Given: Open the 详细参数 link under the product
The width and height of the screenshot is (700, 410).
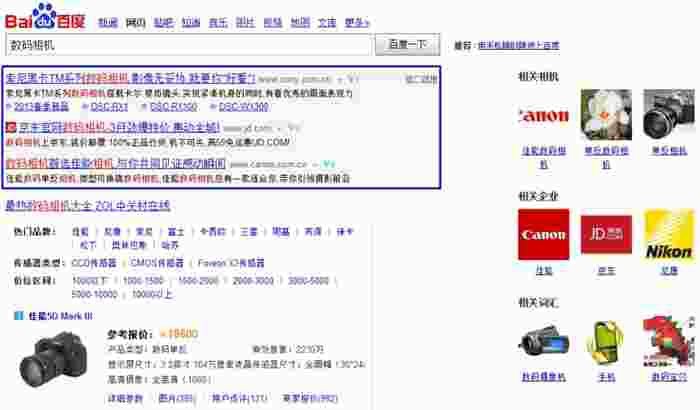Looking at the screenshot, I should point(125,398).
